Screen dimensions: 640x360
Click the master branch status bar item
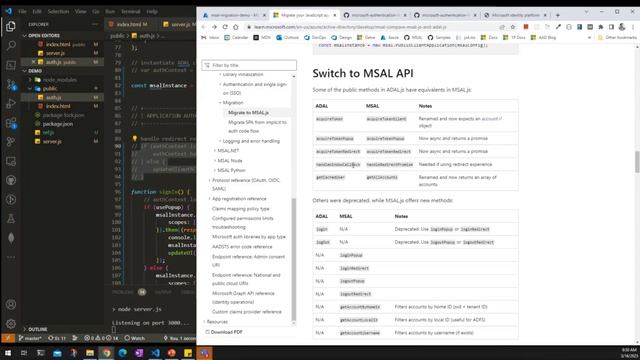30,338
